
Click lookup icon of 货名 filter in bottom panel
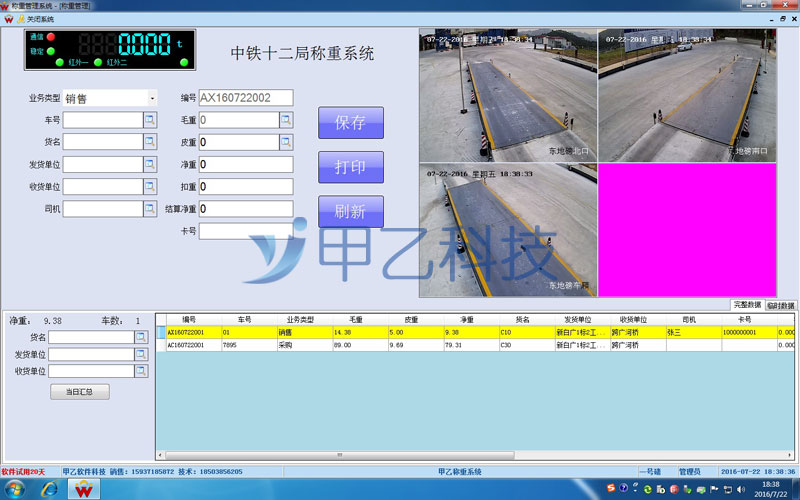pos(141,338)
